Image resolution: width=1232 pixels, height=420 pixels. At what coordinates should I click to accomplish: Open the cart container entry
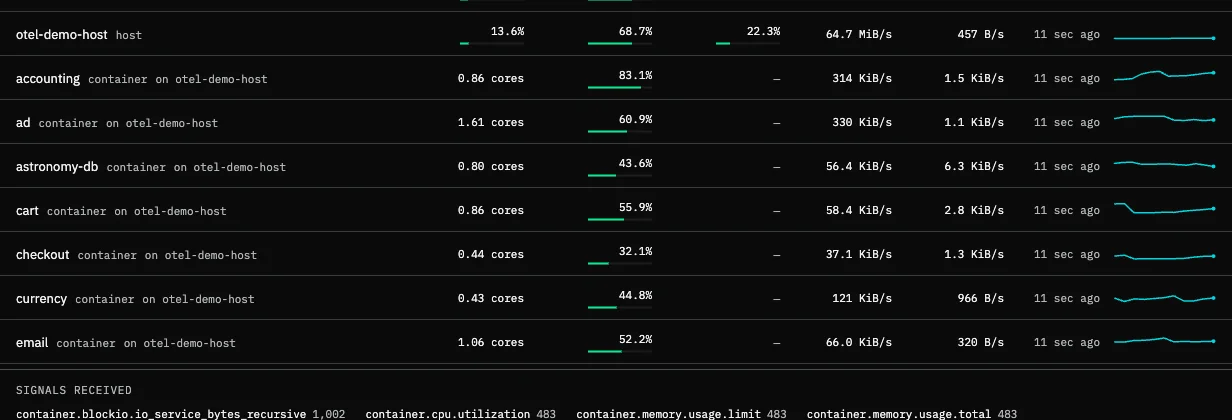pos(616,210)
